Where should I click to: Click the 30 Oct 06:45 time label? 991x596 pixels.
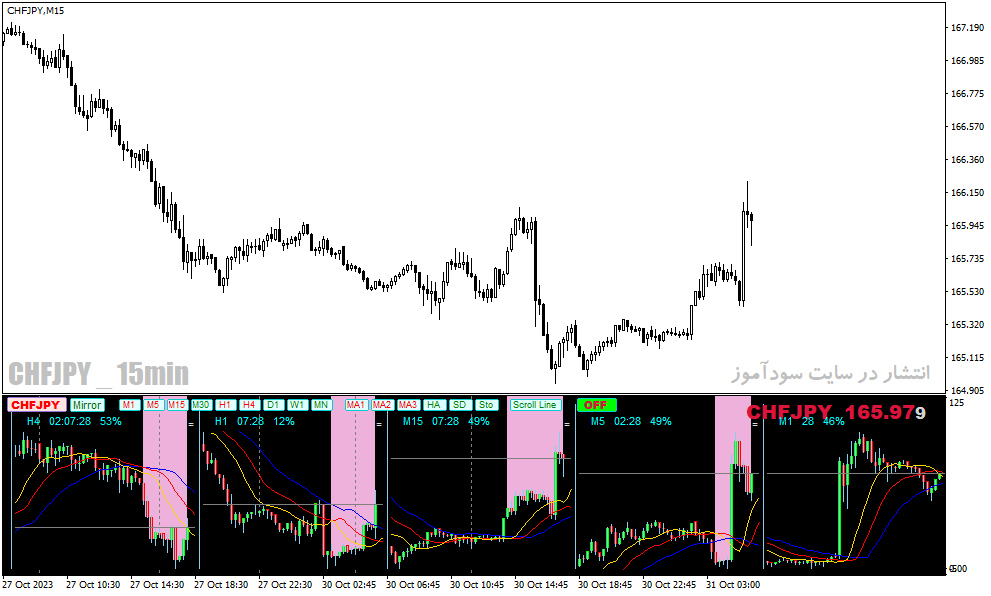coord(413,585)
